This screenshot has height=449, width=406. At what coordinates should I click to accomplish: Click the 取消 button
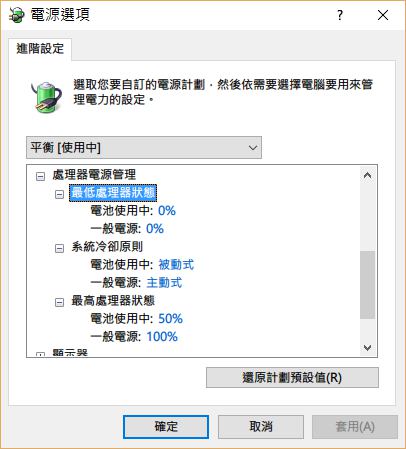pos(261,427)
